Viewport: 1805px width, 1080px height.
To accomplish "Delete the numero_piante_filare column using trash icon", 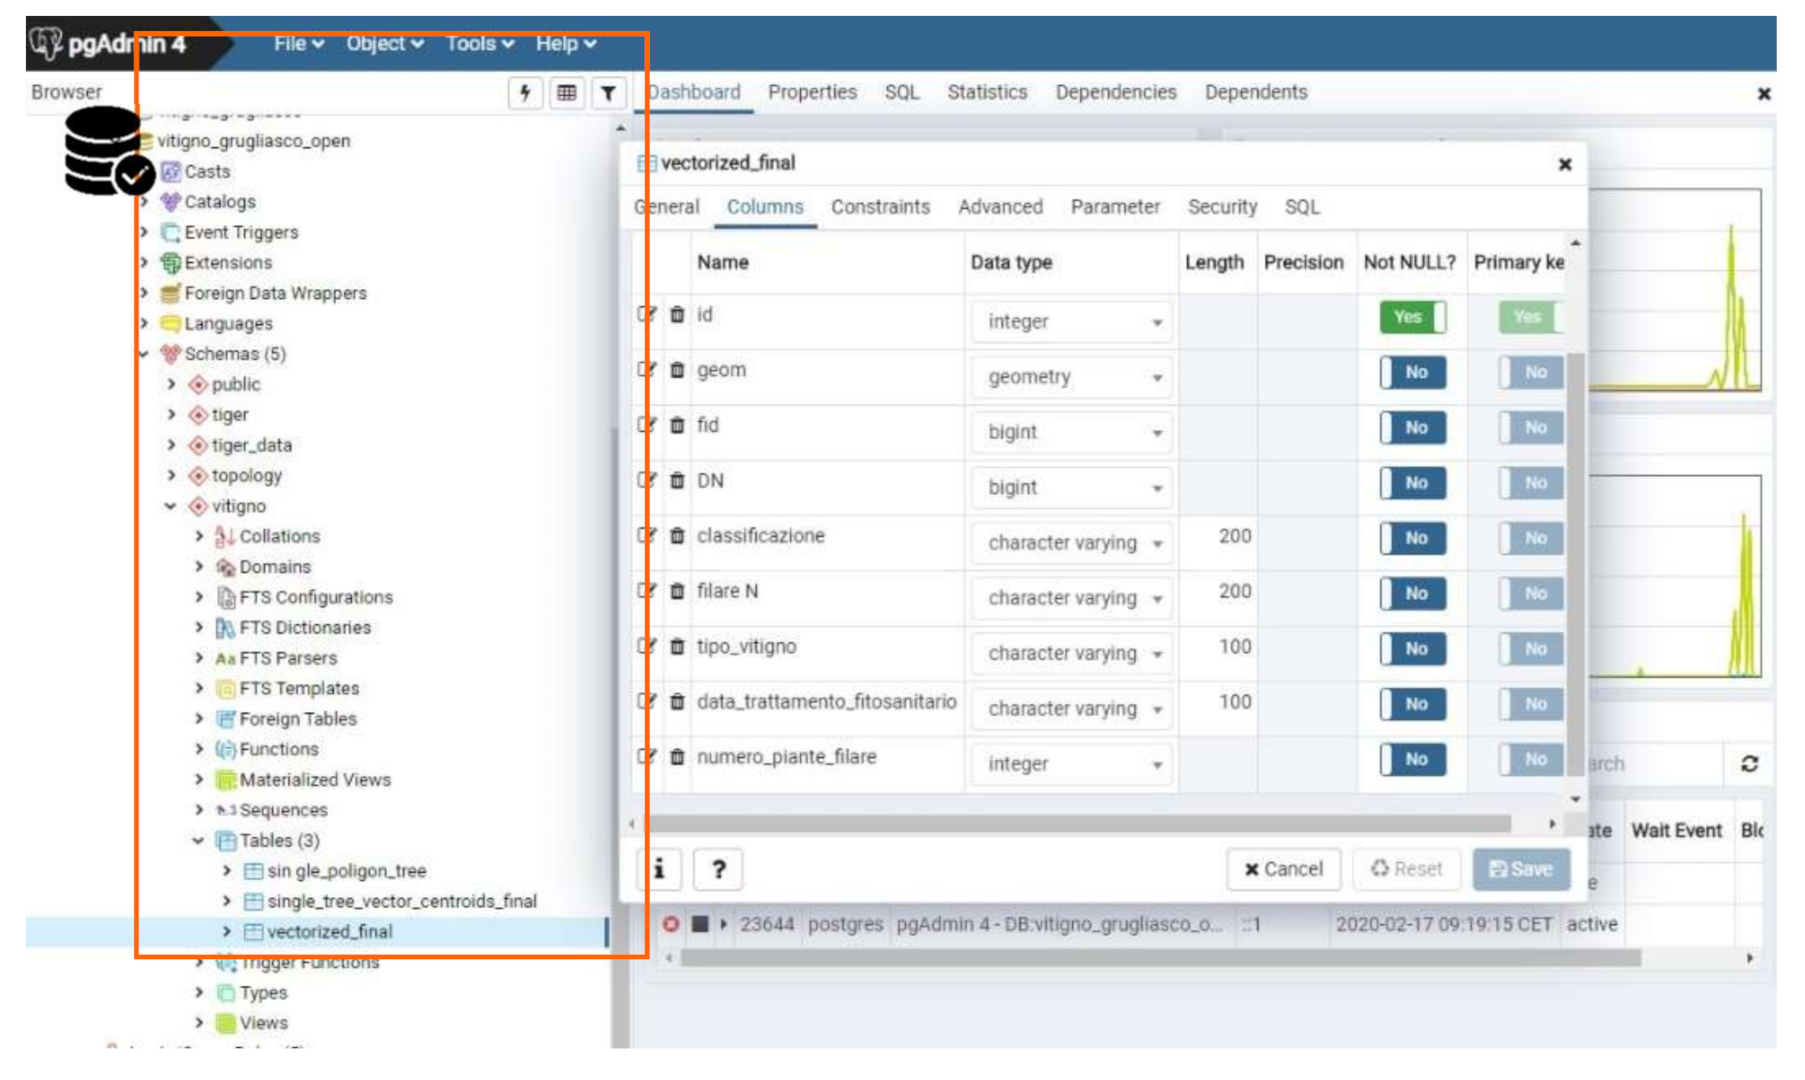I will pos(677,757).
